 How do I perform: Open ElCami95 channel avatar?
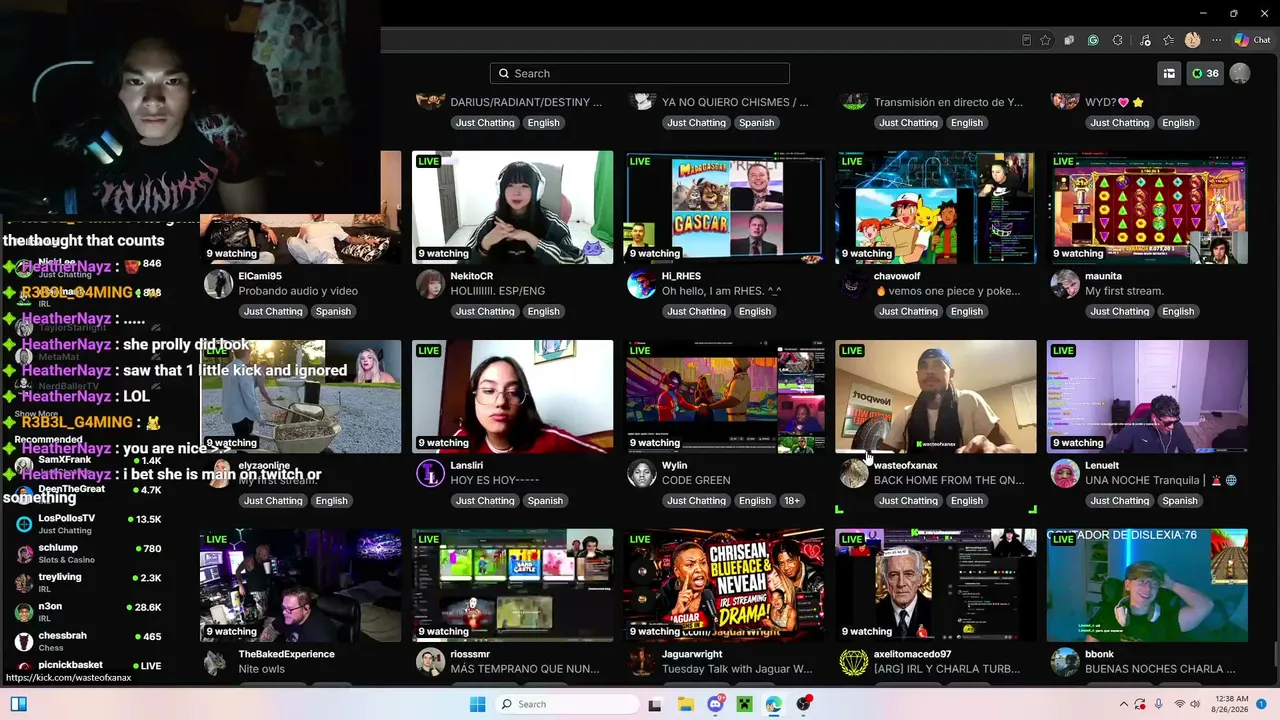click(218, 284)
